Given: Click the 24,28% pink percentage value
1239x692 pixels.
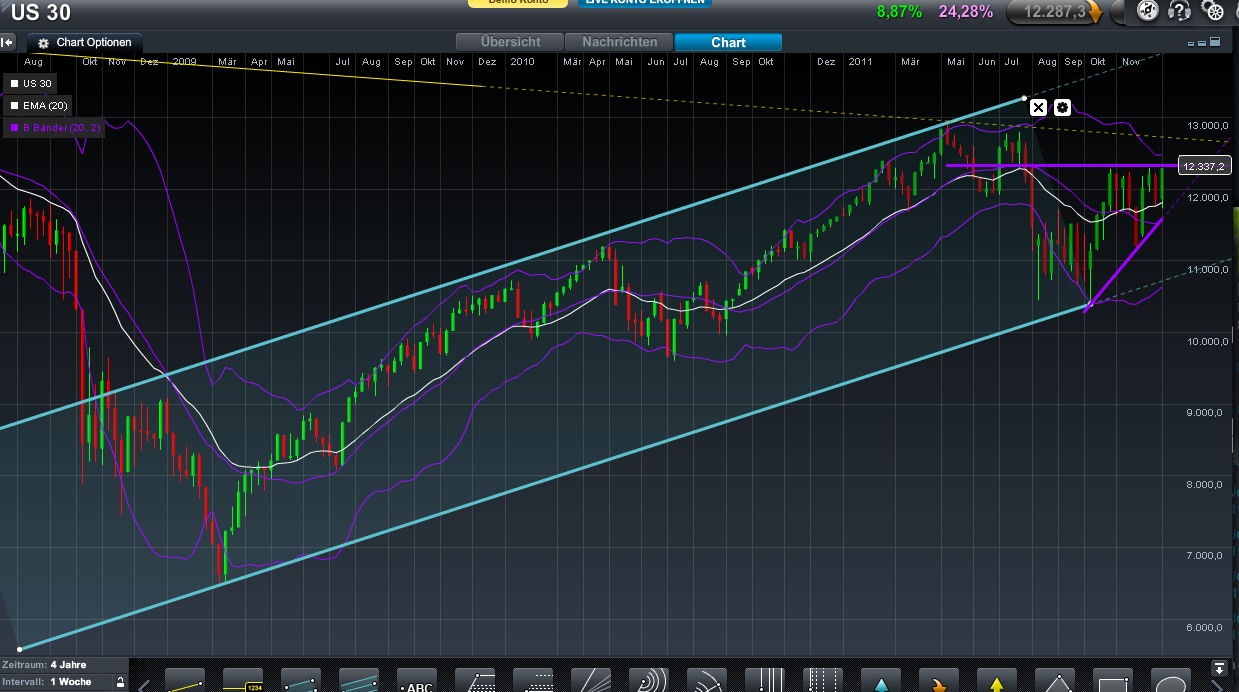Looking at the screenshot, I should tap(966, 12).
